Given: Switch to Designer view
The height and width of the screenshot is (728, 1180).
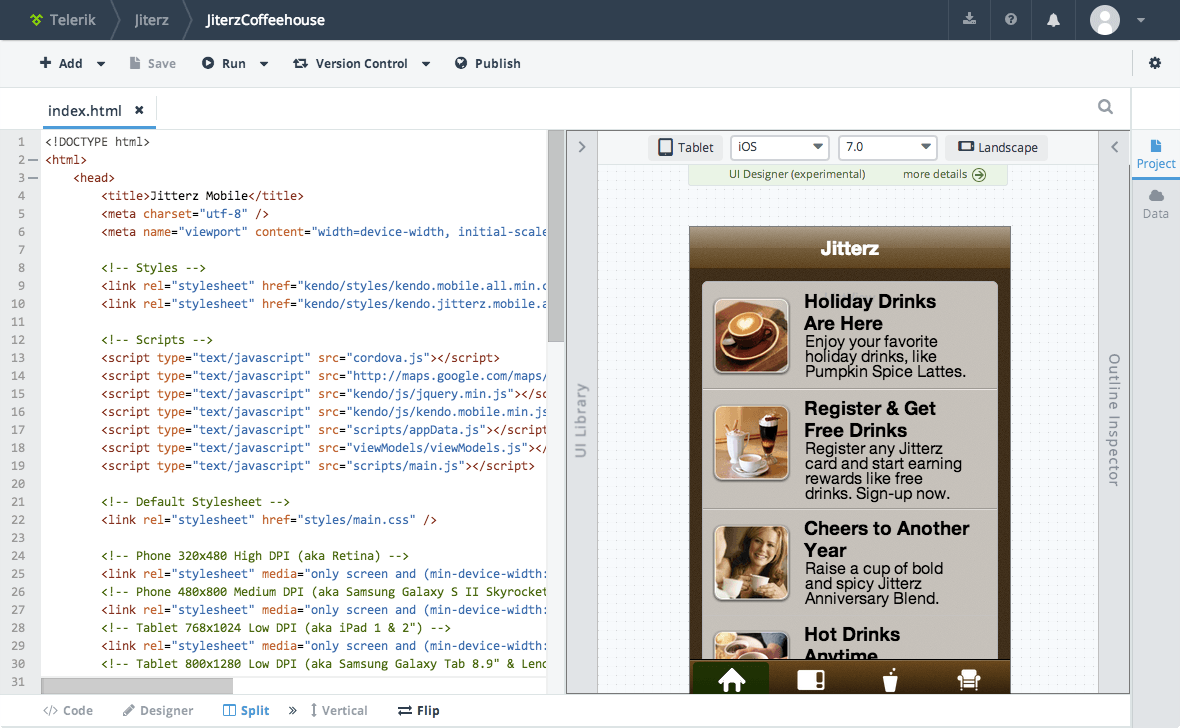Looking at the screenshot, I should click(158, 711).
